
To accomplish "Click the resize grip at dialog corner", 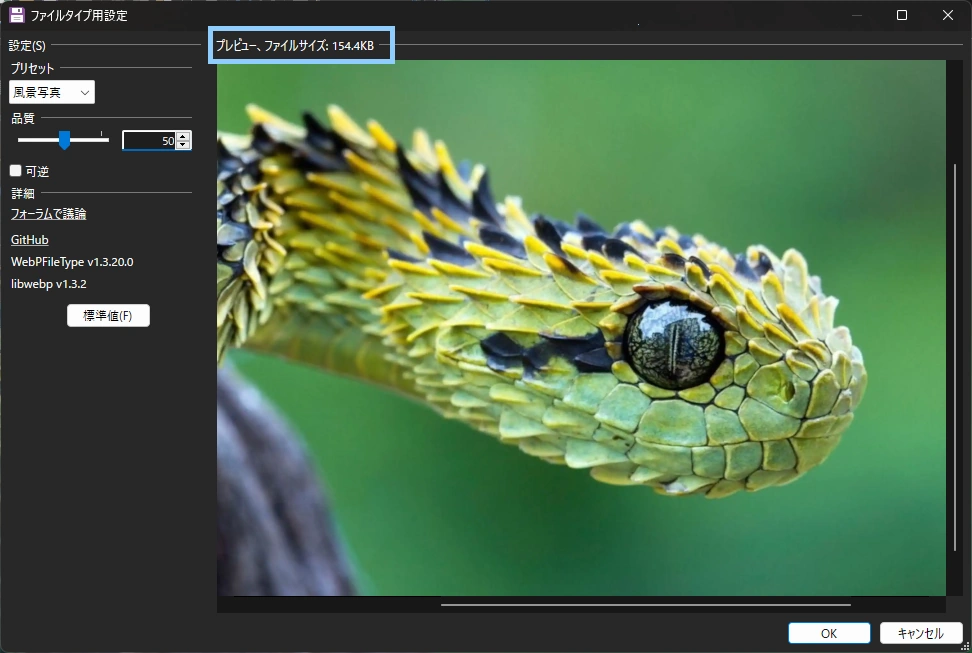I will [965, 646].
